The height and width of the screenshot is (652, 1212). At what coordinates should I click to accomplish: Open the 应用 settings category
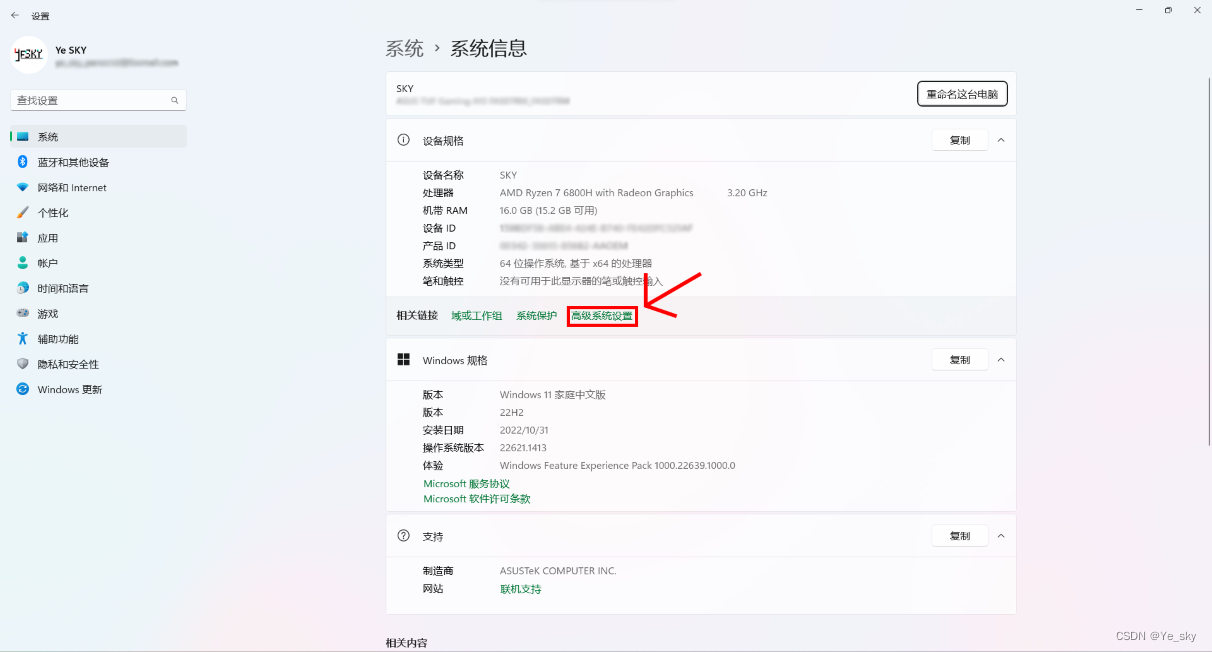pos(98,238)
